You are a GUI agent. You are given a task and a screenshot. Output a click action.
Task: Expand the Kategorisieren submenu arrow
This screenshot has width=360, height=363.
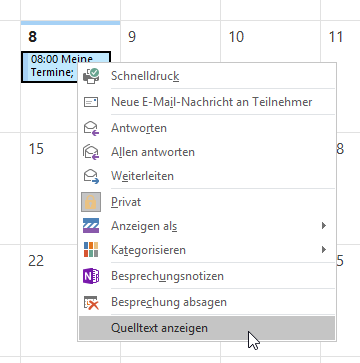pos(323,249)
